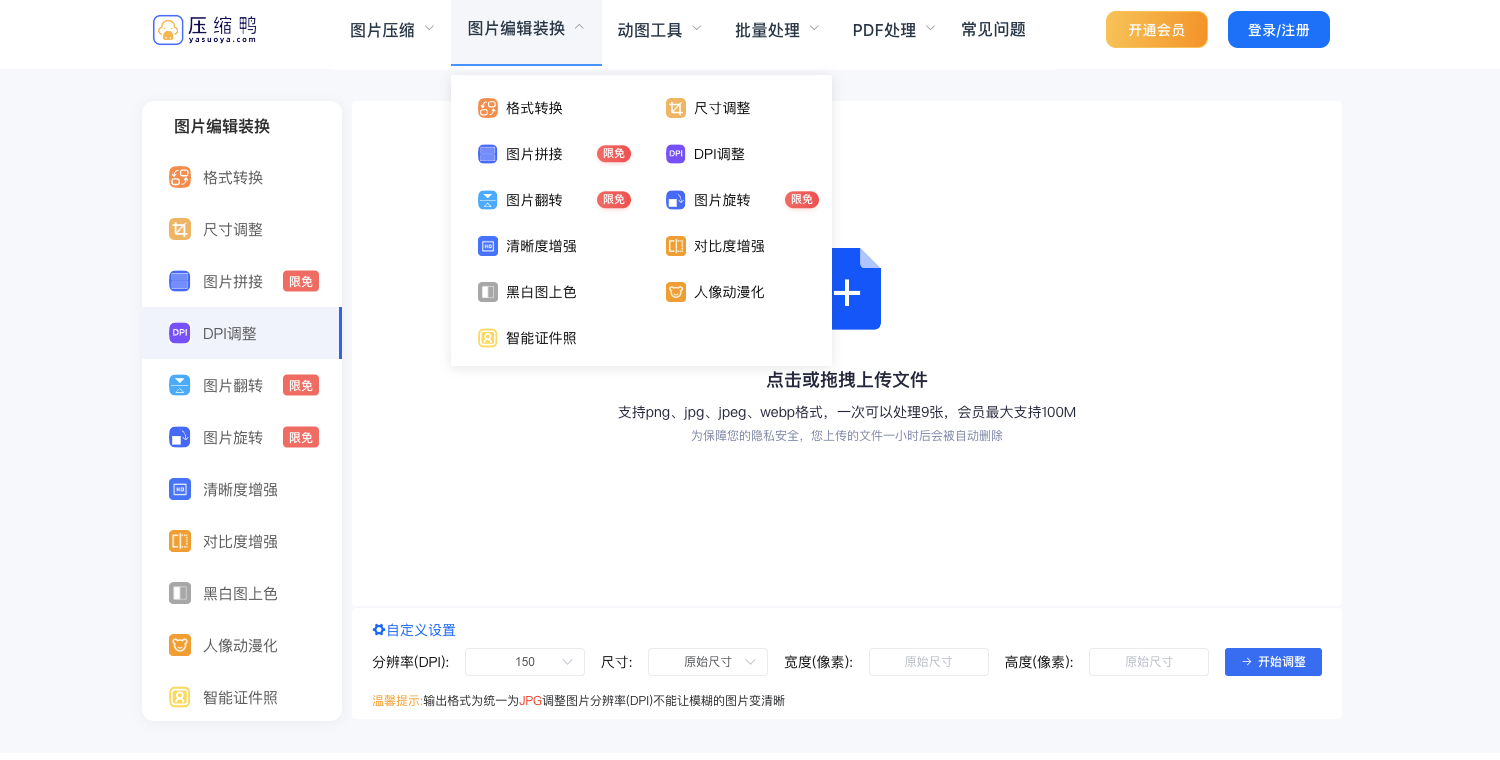Click 黑白图上色 icon in dropdown menu
The height and width of the screenshot is (760, 1500).
point(488,292)
